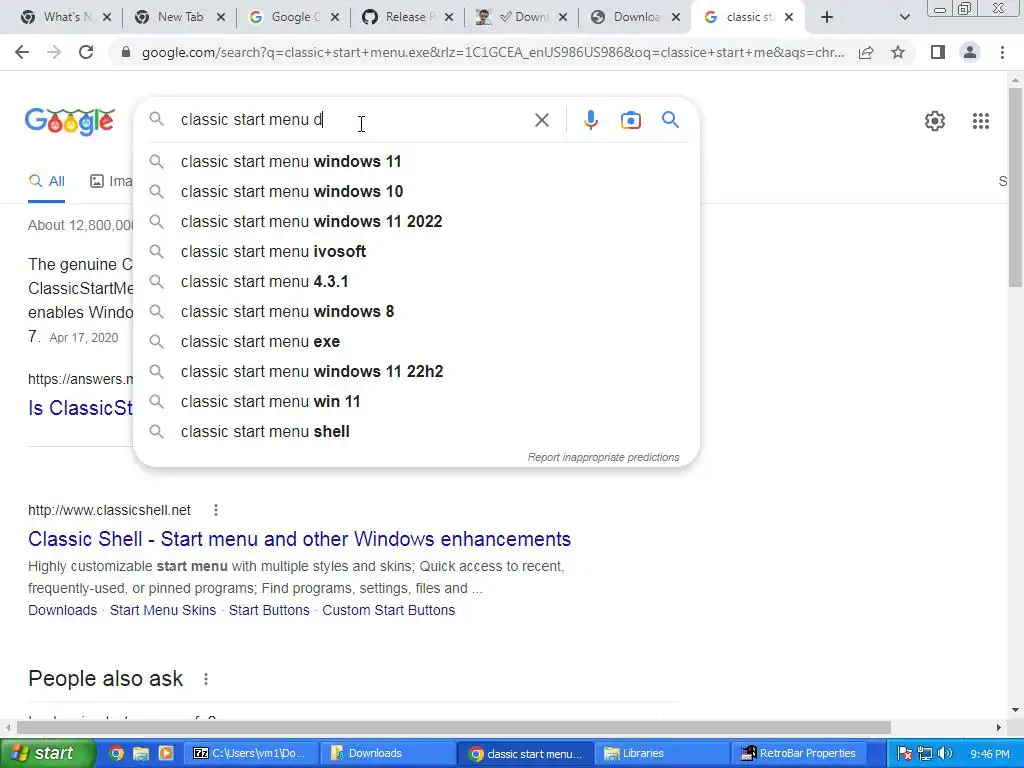The height and width of the screenshot is (768, 1024).
Task: Click the share page icon in address bar
Action: 866,52
